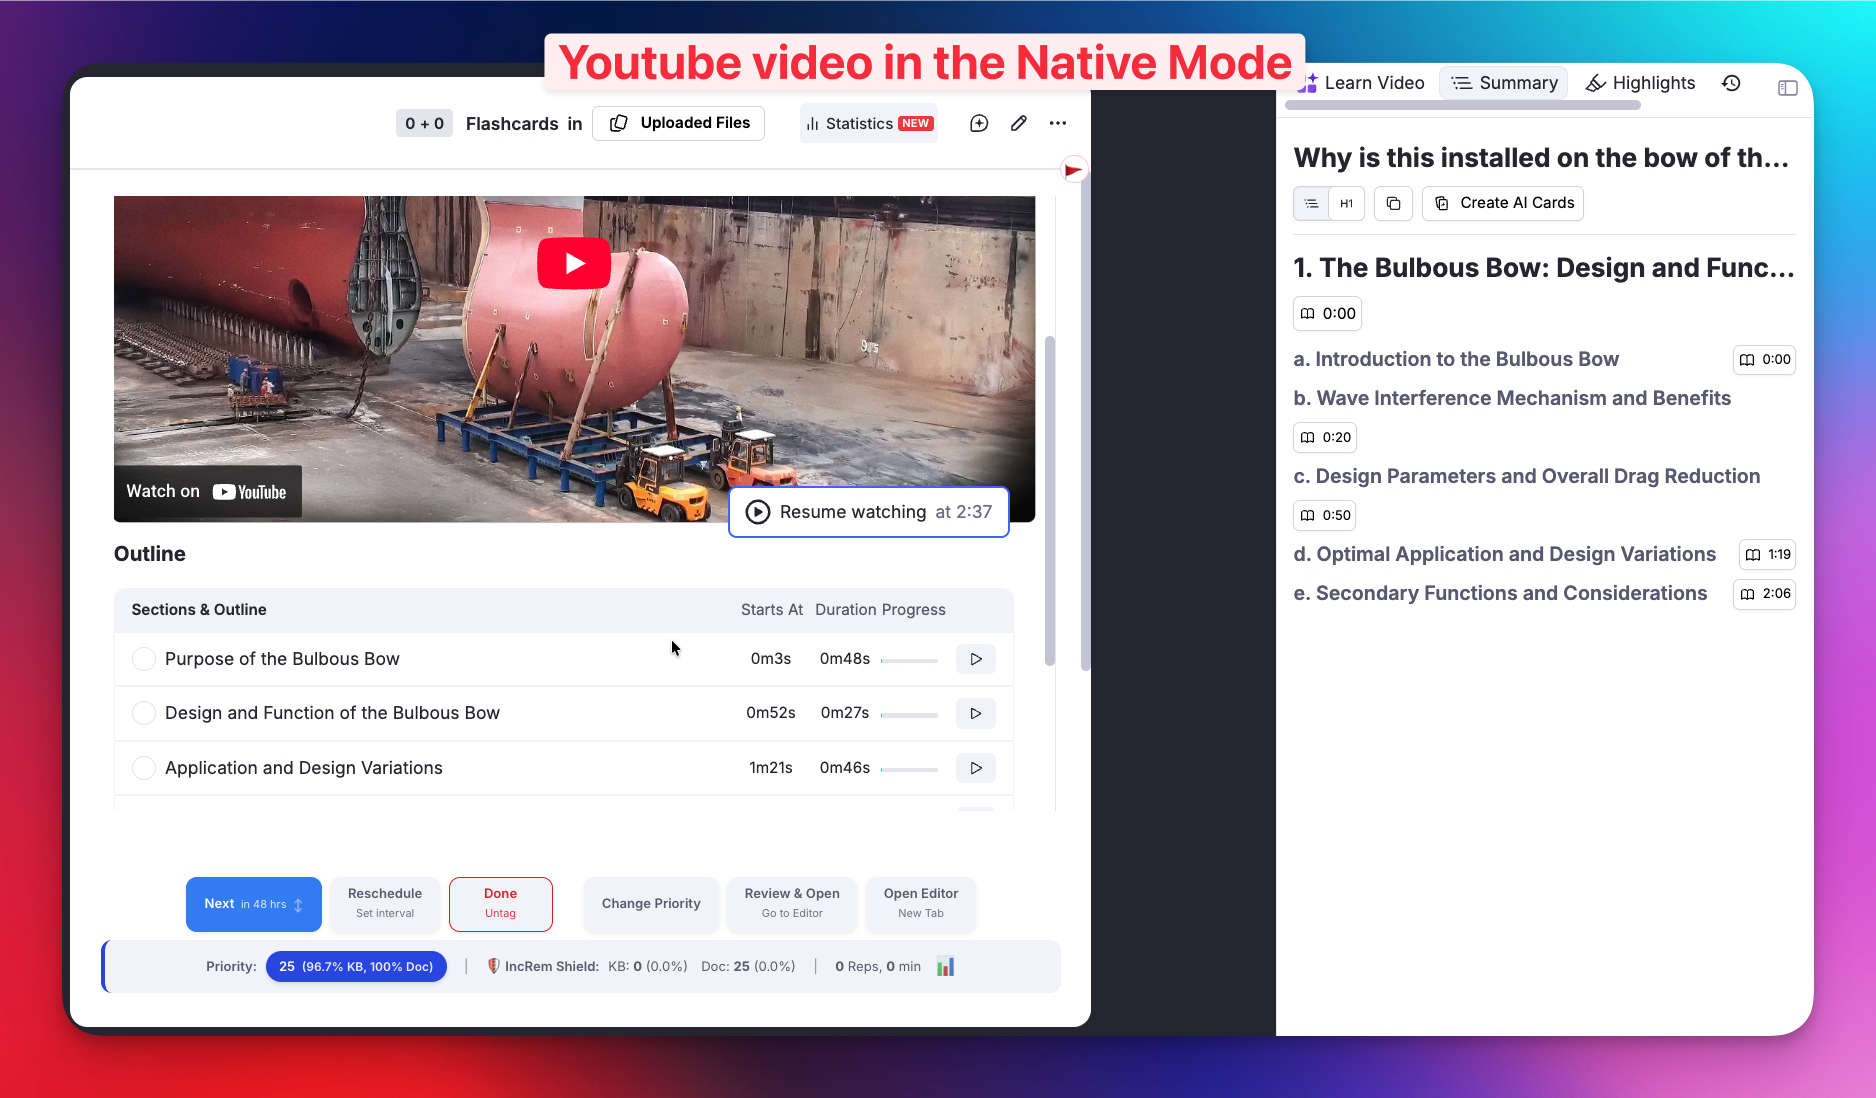Click the pencil edit icon in the header
This screenshot has width=1876, height=1098.
click(x=1018, y=123)
